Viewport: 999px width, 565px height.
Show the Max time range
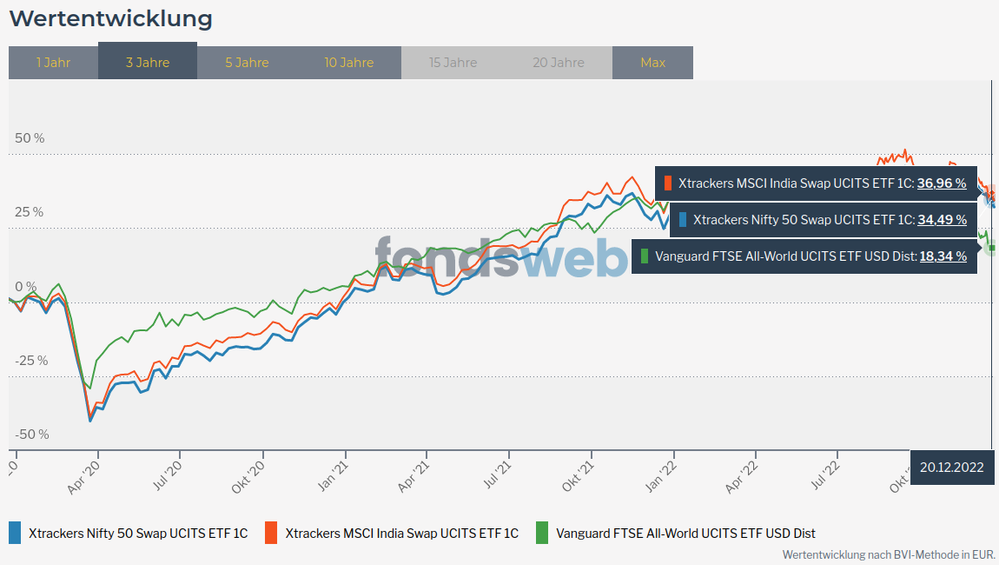tap(652, 62)
